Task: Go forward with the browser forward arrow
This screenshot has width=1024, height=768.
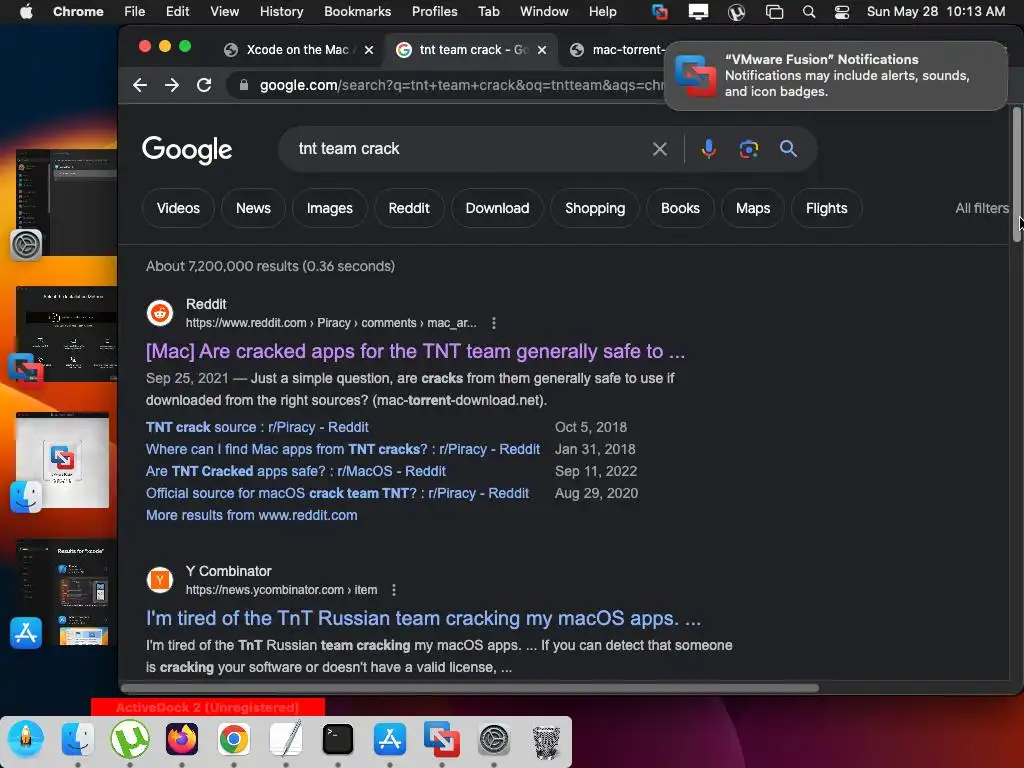Action: pos(172,85)
